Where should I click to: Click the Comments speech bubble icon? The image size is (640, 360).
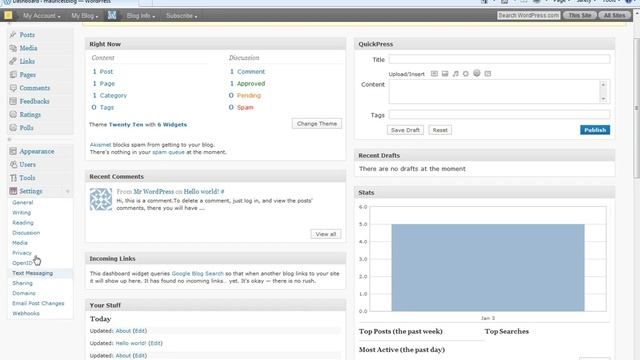(x=13, y=88)
